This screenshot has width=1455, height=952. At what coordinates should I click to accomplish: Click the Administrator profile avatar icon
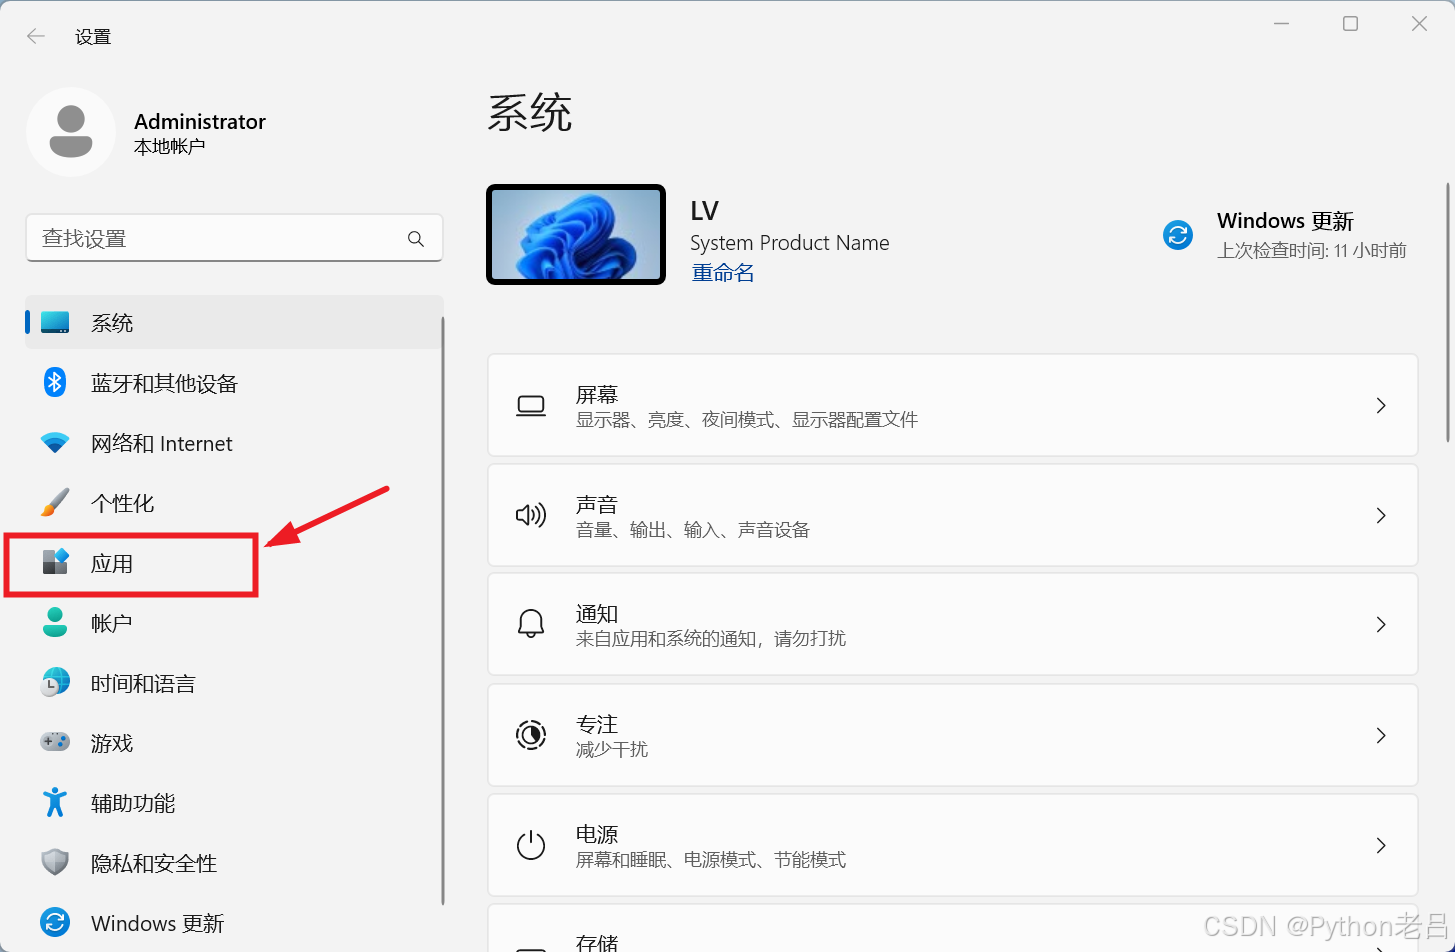point(71,132)
